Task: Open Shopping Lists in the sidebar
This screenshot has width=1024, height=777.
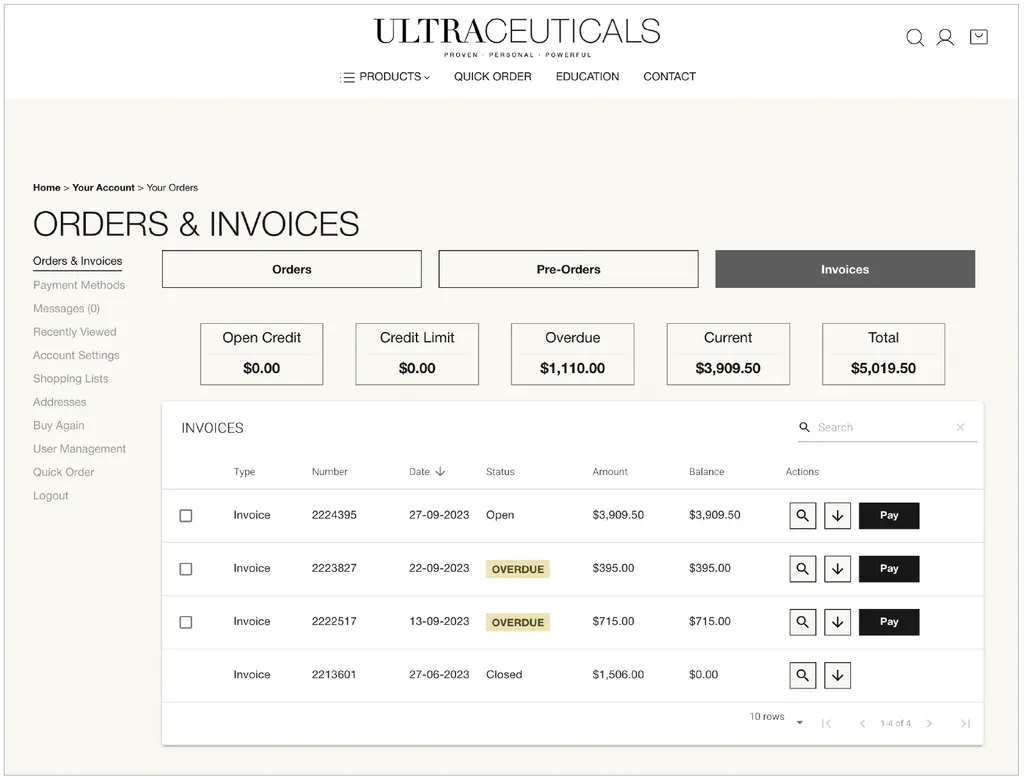Action: (71, 379)
